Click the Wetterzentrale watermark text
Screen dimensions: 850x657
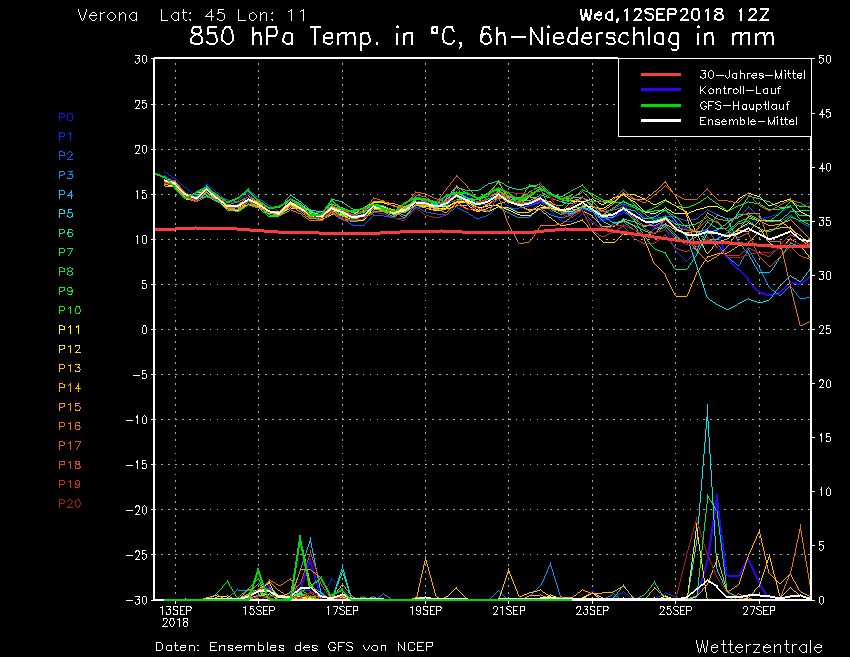(758, 646)
